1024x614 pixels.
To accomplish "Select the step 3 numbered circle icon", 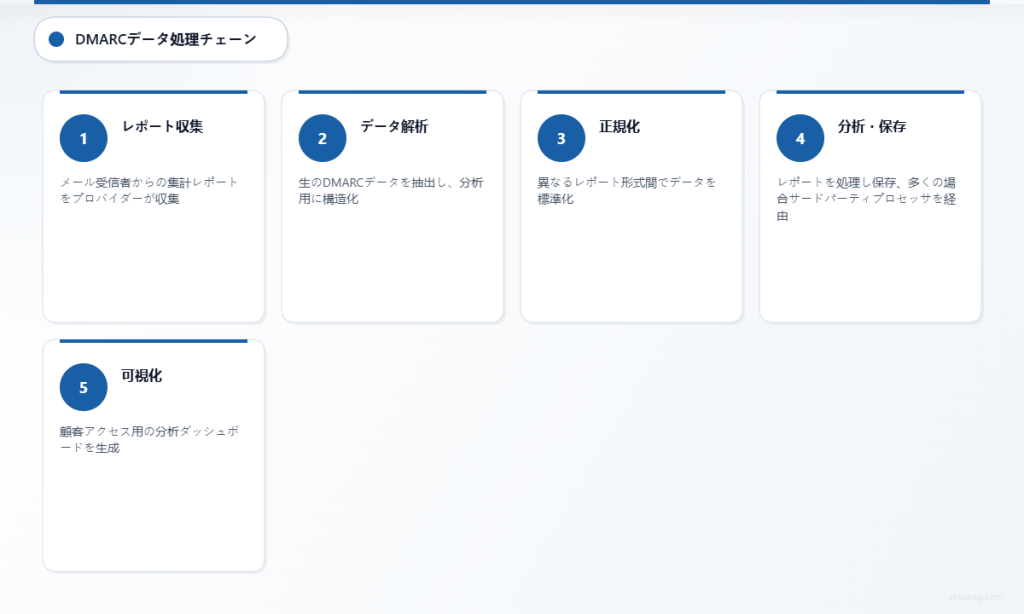I will [x=561, y=137].
